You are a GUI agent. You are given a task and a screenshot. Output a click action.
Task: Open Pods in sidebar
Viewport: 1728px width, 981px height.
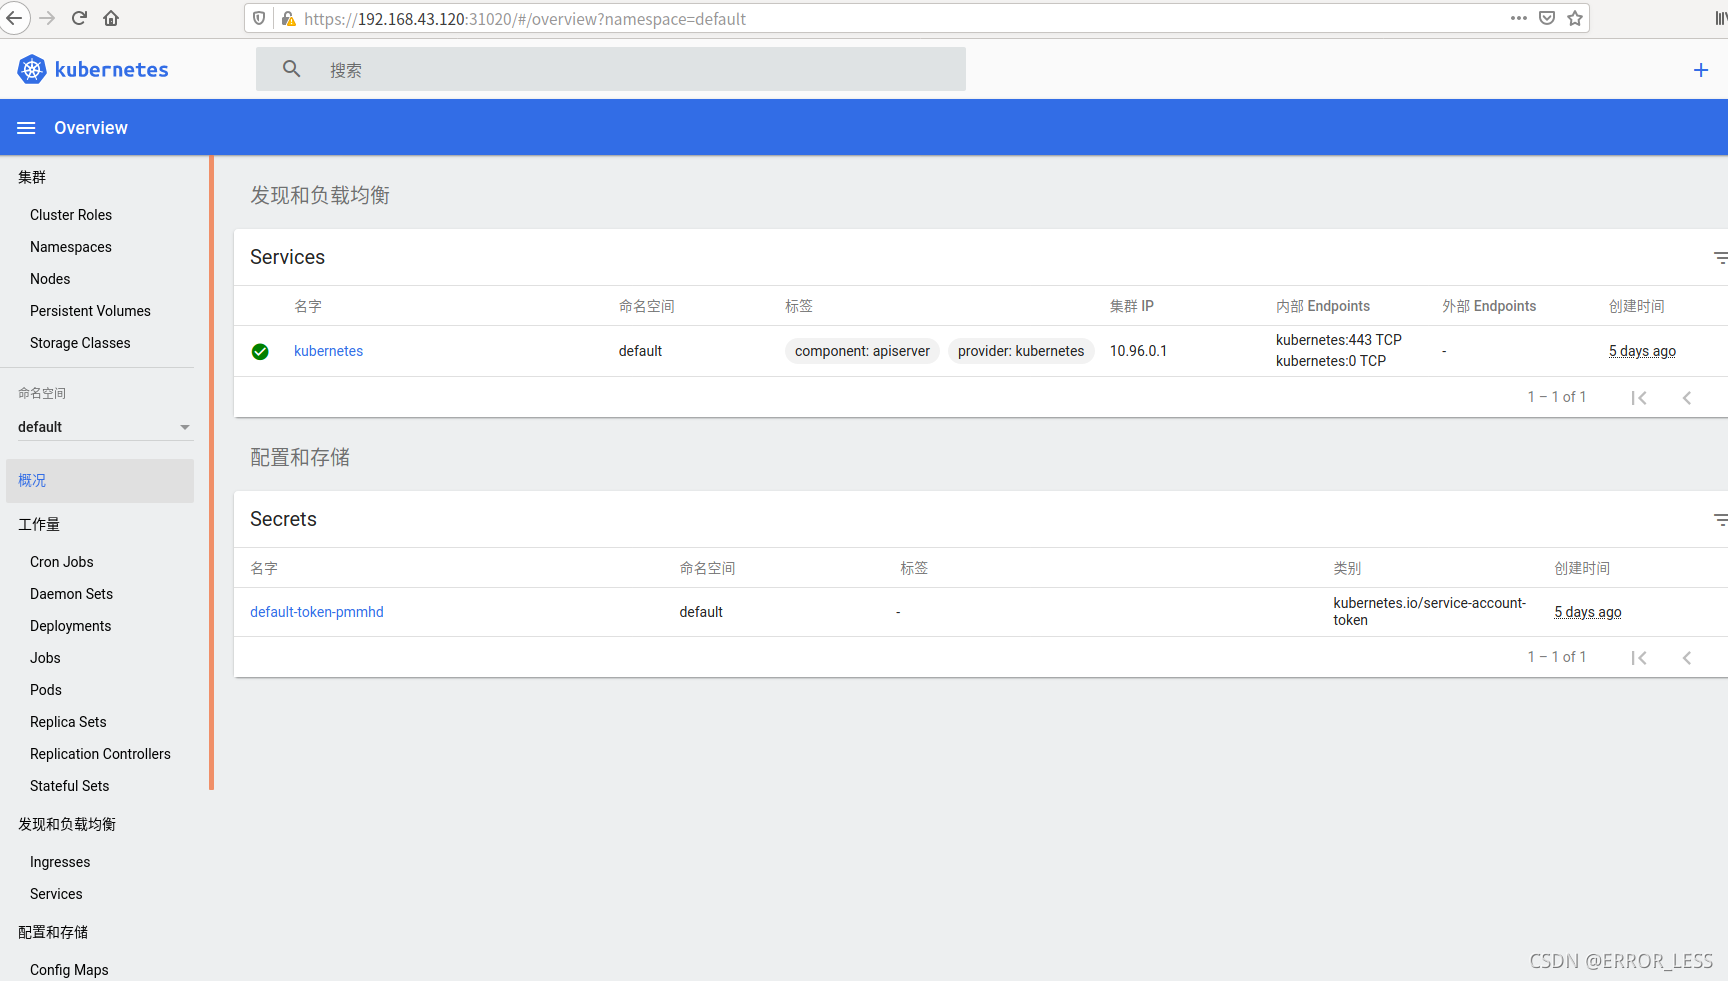pyautogui.click(x=46, y=690)
